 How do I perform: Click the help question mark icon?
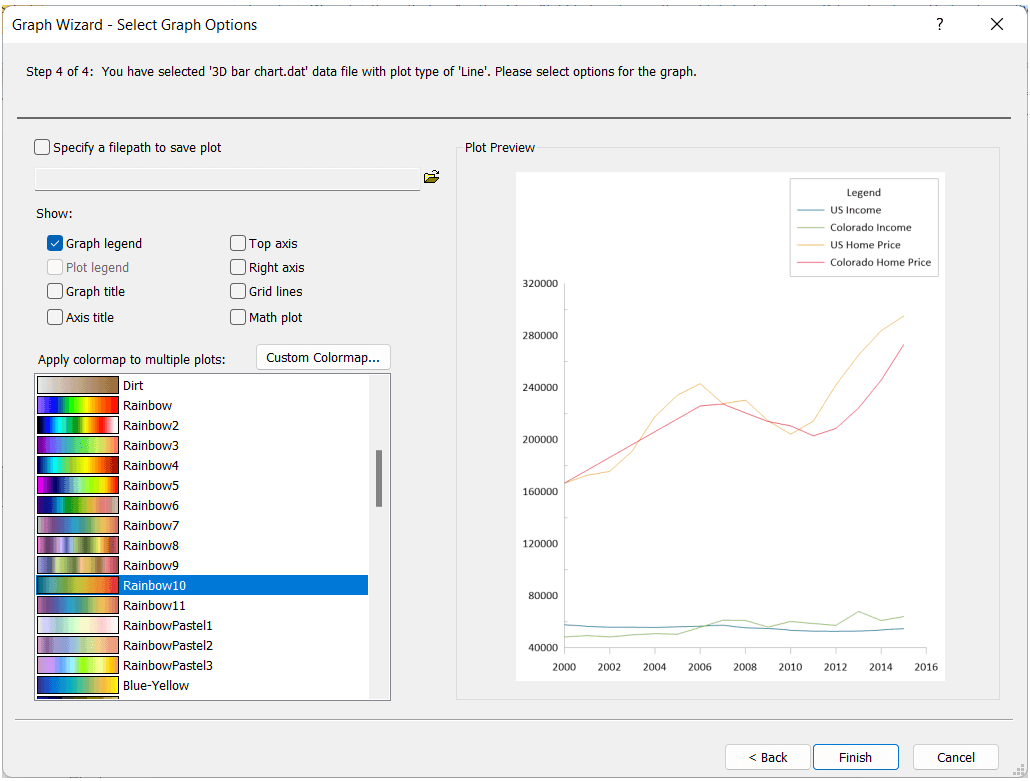[939, 25]
